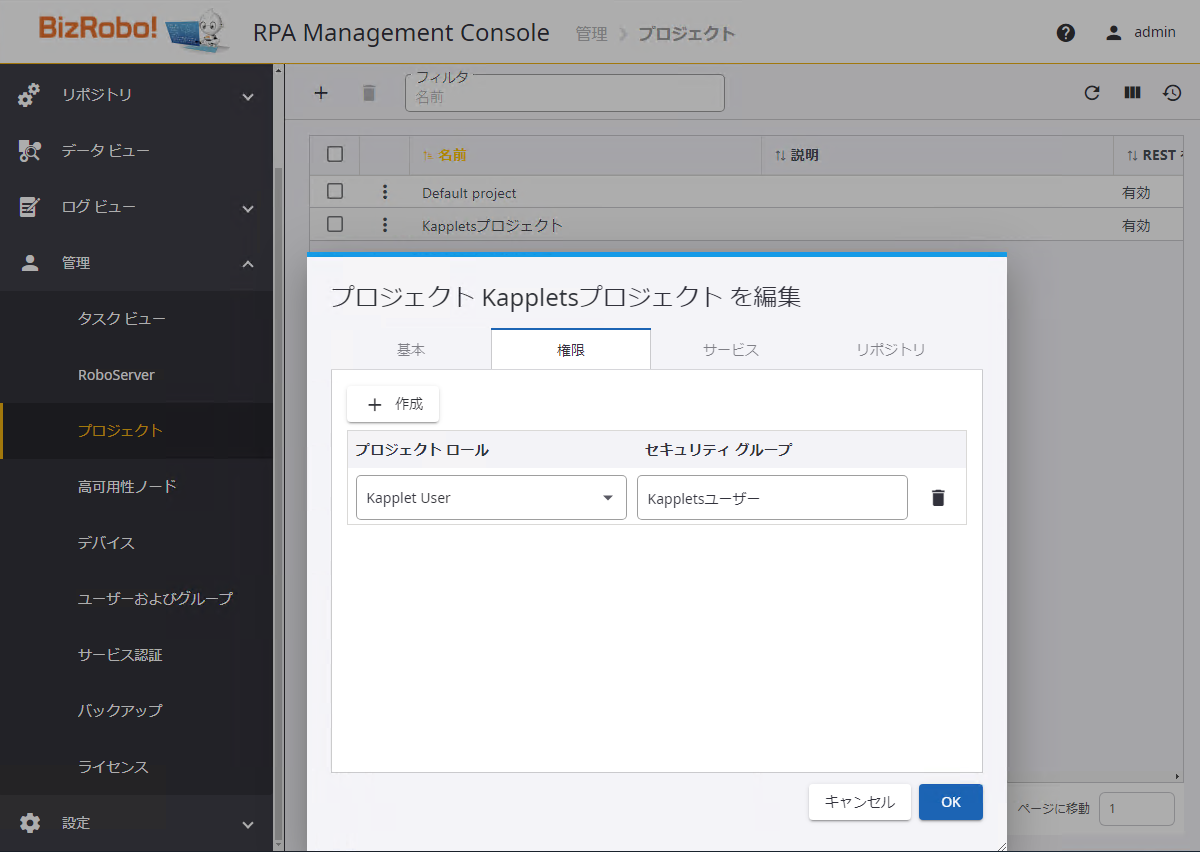Focus the フィルタ name input field

pyautogui.click(x=564, y=93)
